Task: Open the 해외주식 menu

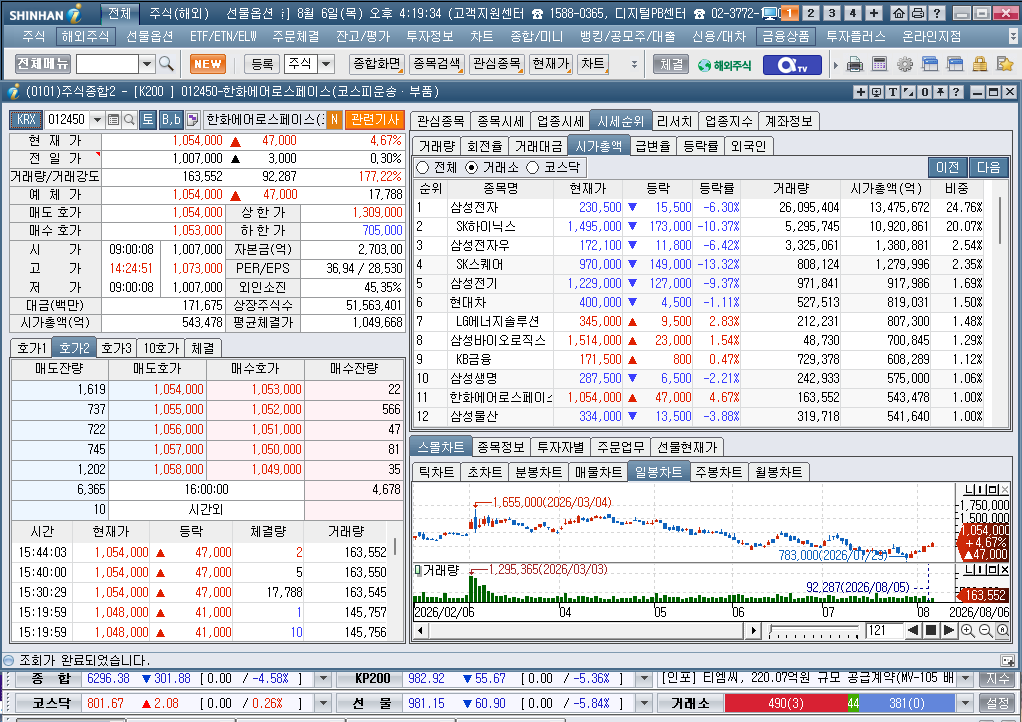Action: (x=85, y=36)
